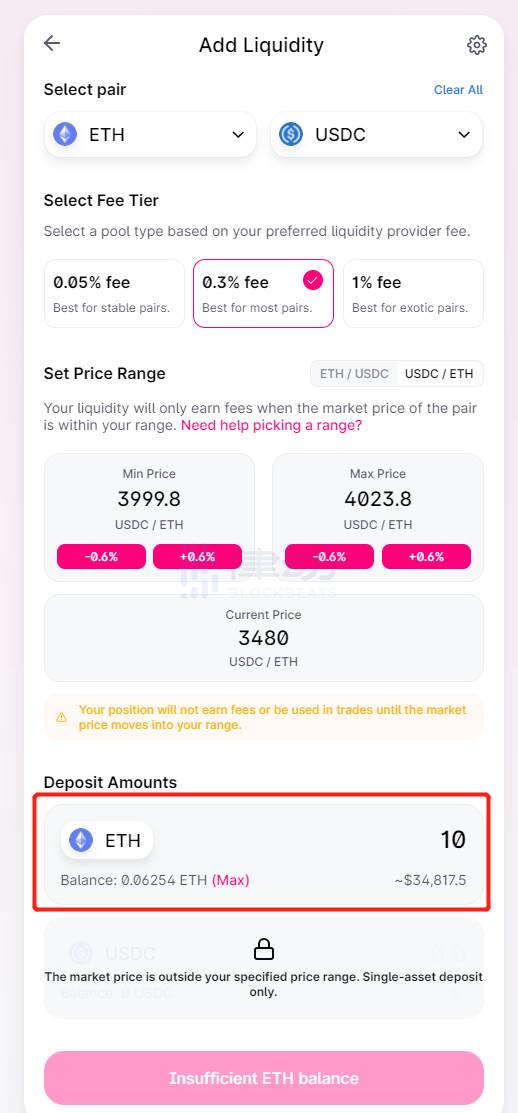The width and height of the screenshot is (518, 1113).
Task: Click the warning triangle icon in the notice
Action: coord(62,717)
